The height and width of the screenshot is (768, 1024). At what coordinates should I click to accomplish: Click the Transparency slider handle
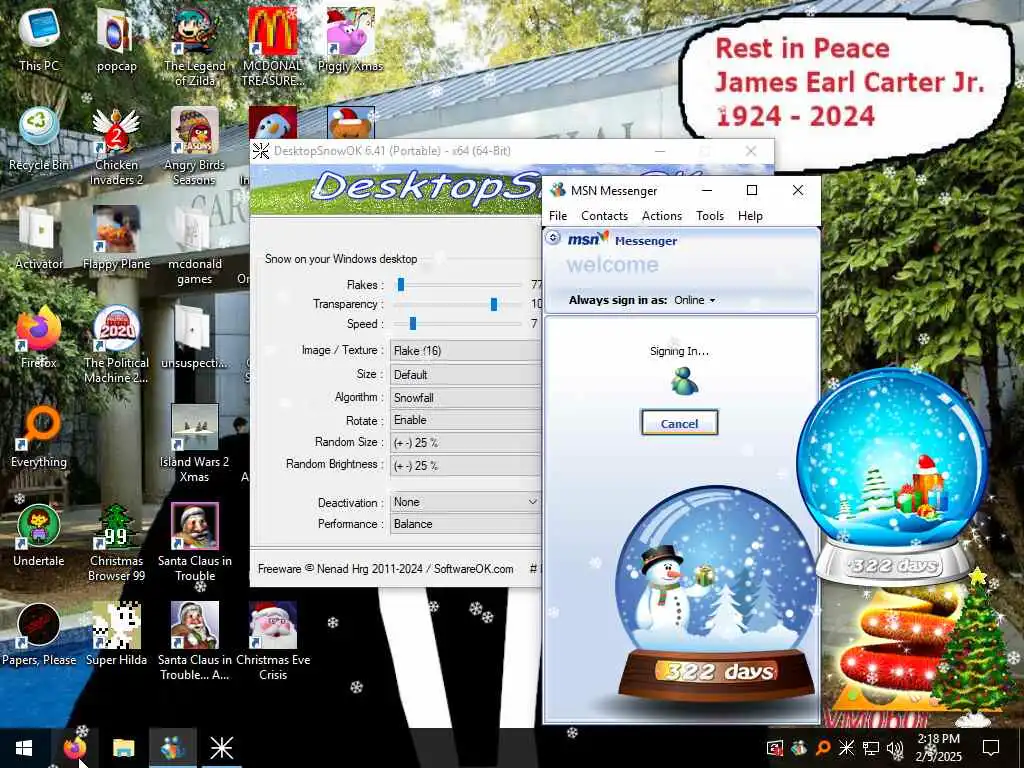[494, 304]
